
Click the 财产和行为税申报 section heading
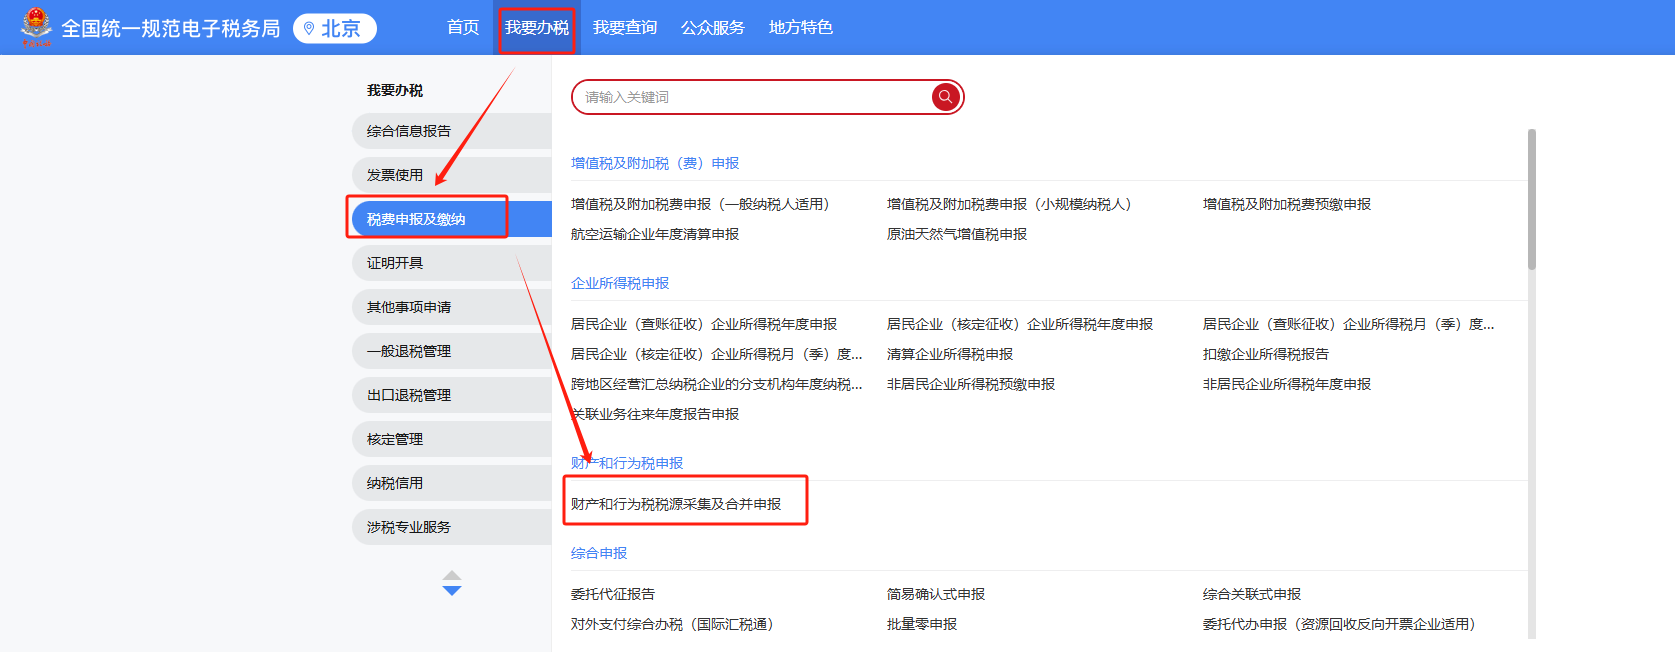[627, 463]
